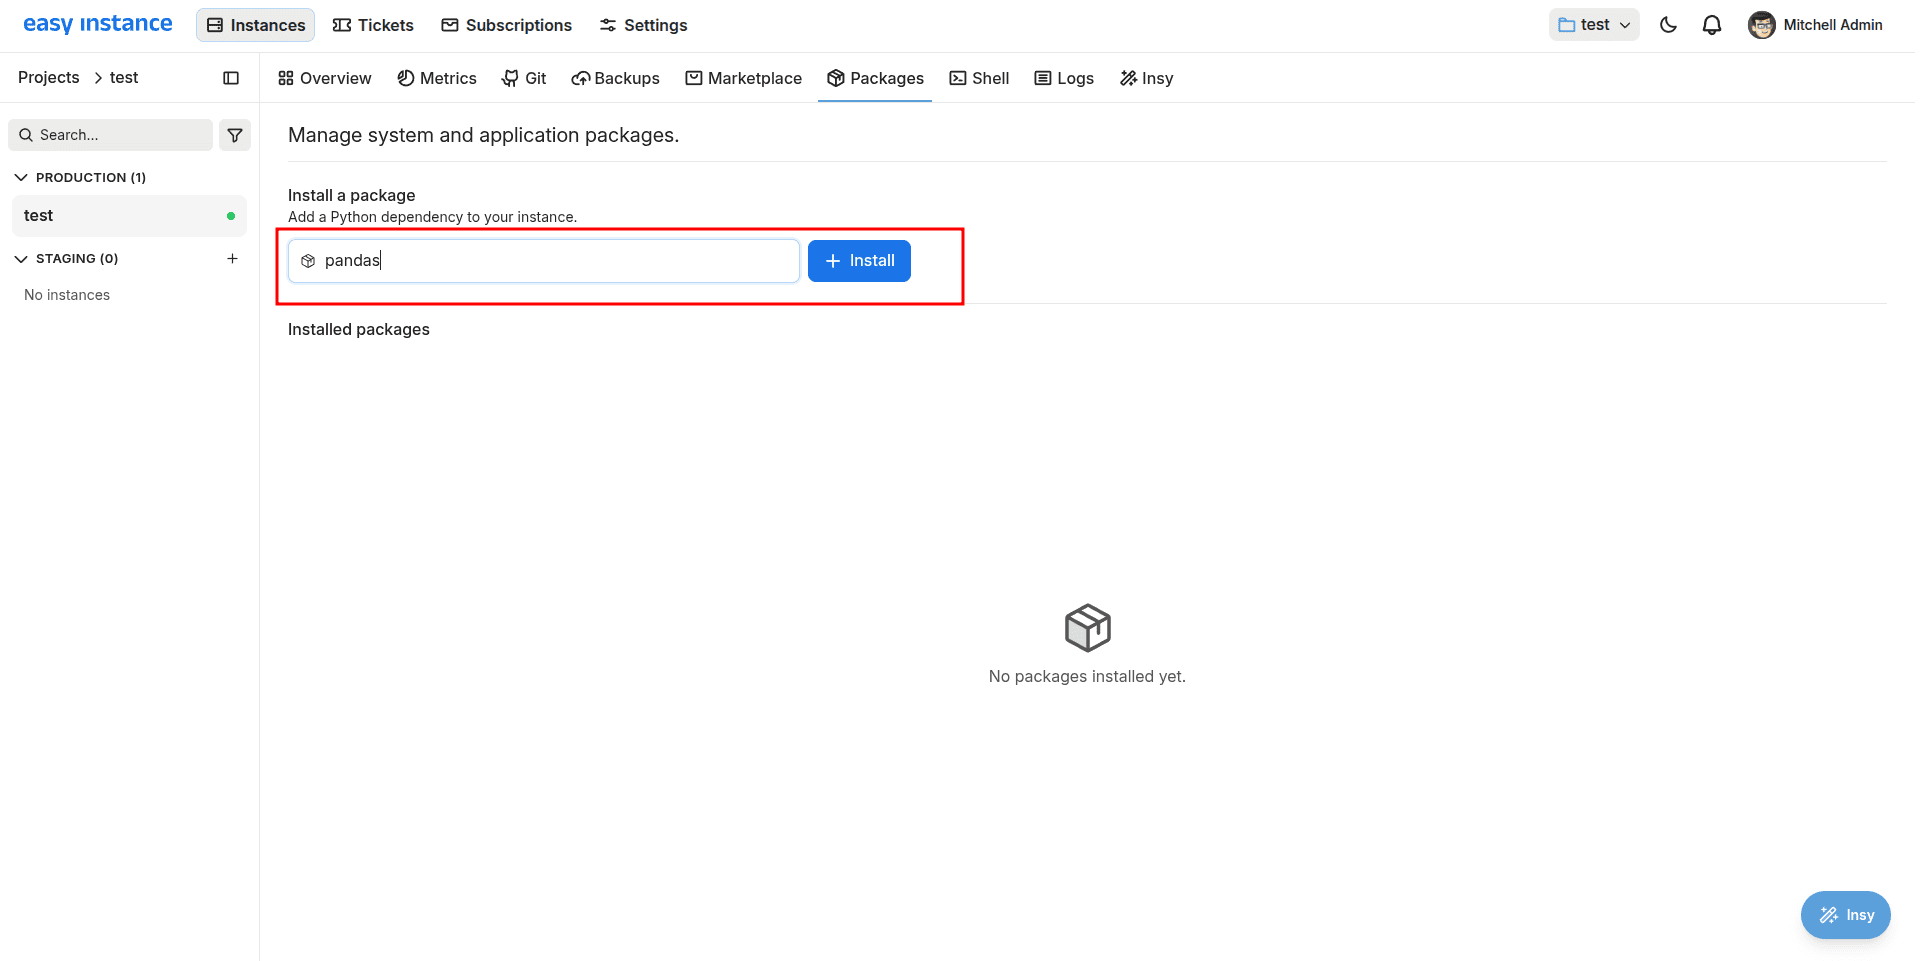Open the Tickets page

373,25
